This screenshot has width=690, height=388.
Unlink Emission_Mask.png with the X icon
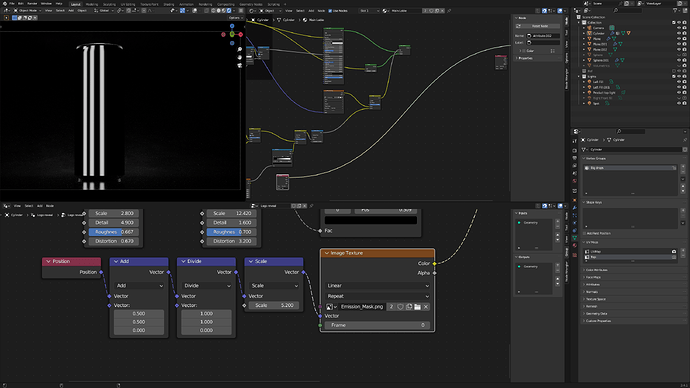[426, 307]
